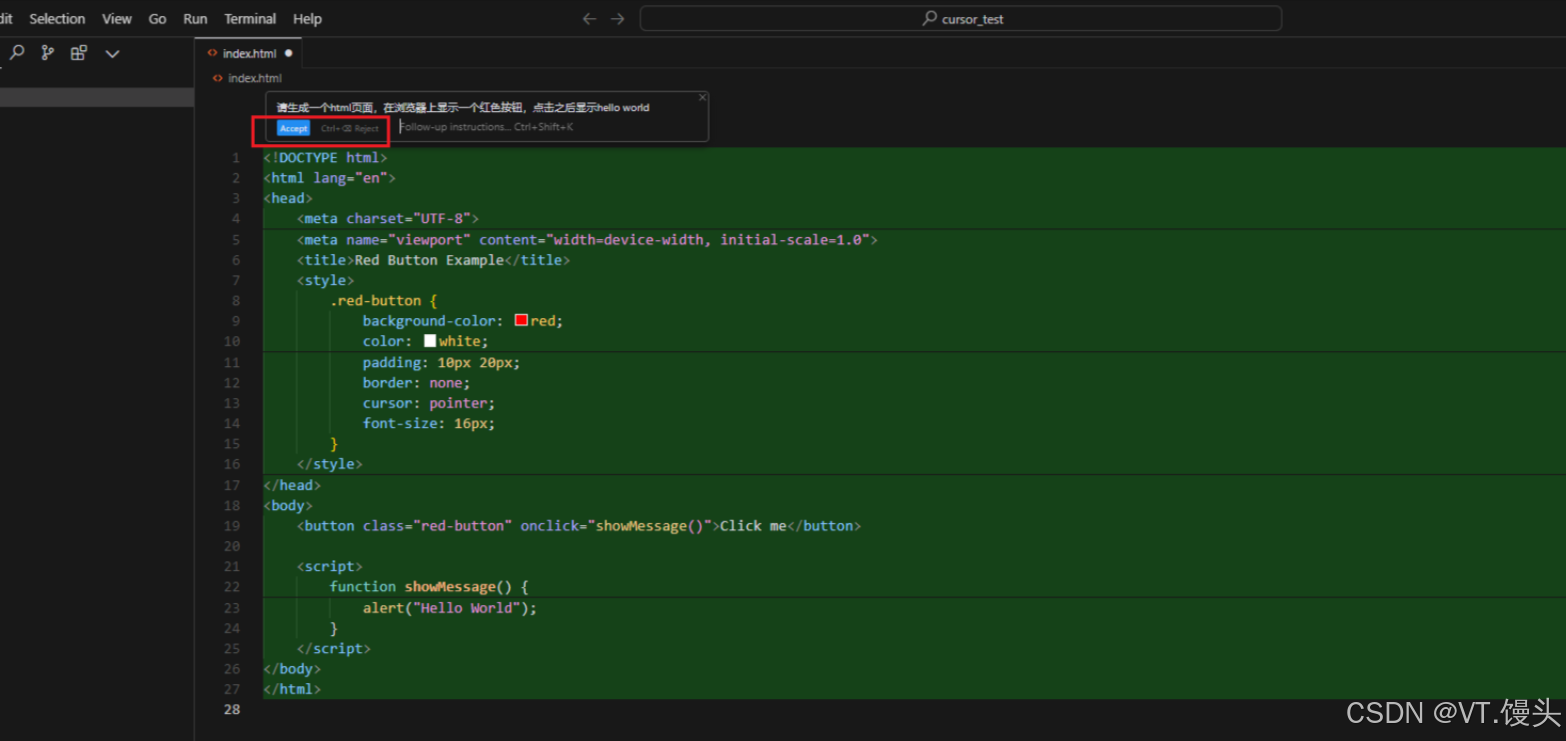Open the Run menu
The width and height of the screenshot is (1566, 741).
195,19
